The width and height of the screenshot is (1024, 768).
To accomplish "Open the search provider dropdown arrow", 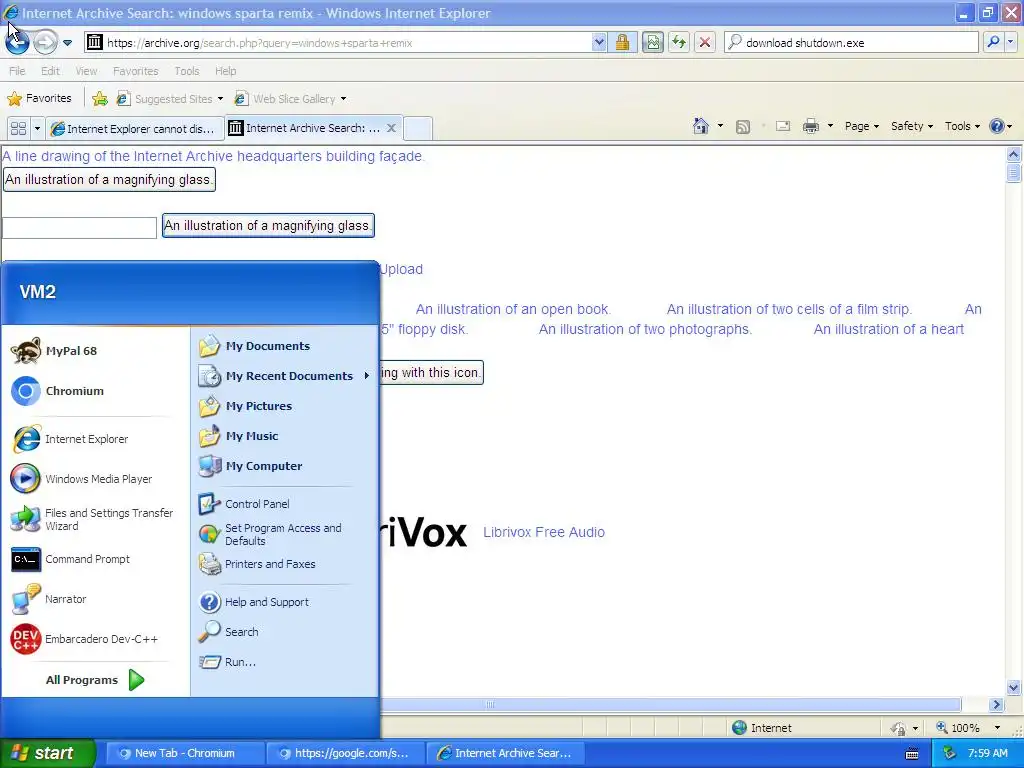I will tap(1010, 42).
